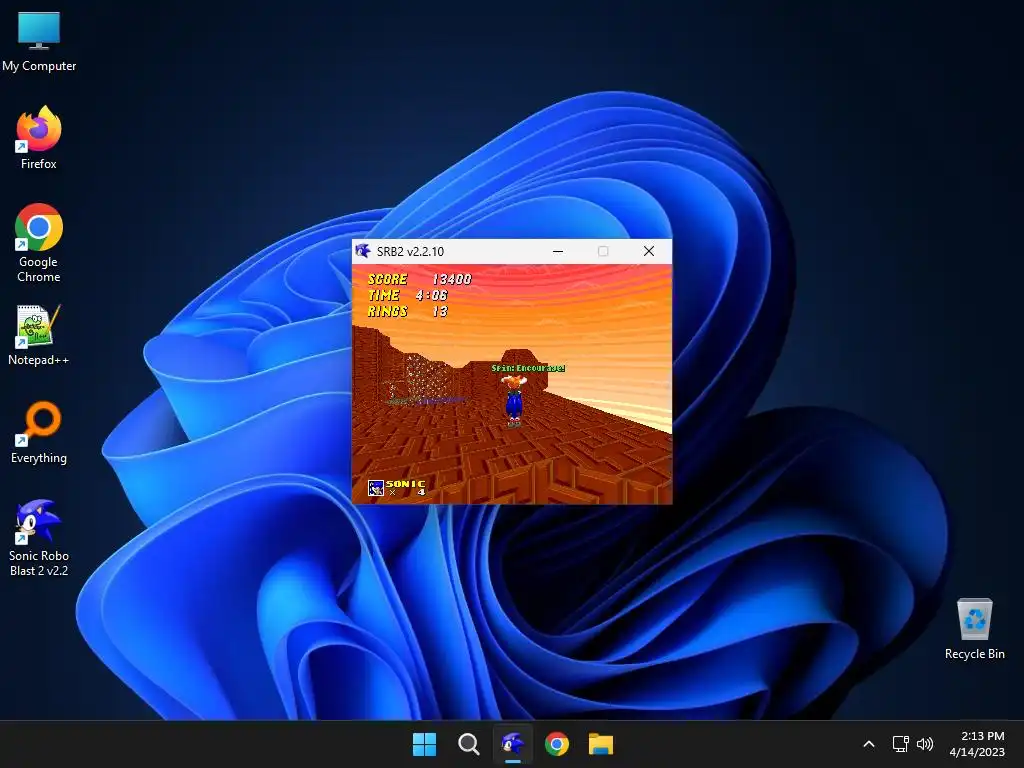Screen dimensions: 1024x768
Task: Minimize the SRB2 window
Action: (x=558, y=251)
